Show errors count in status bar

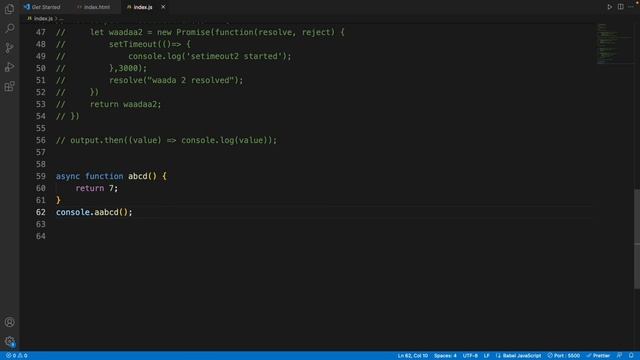11,356
